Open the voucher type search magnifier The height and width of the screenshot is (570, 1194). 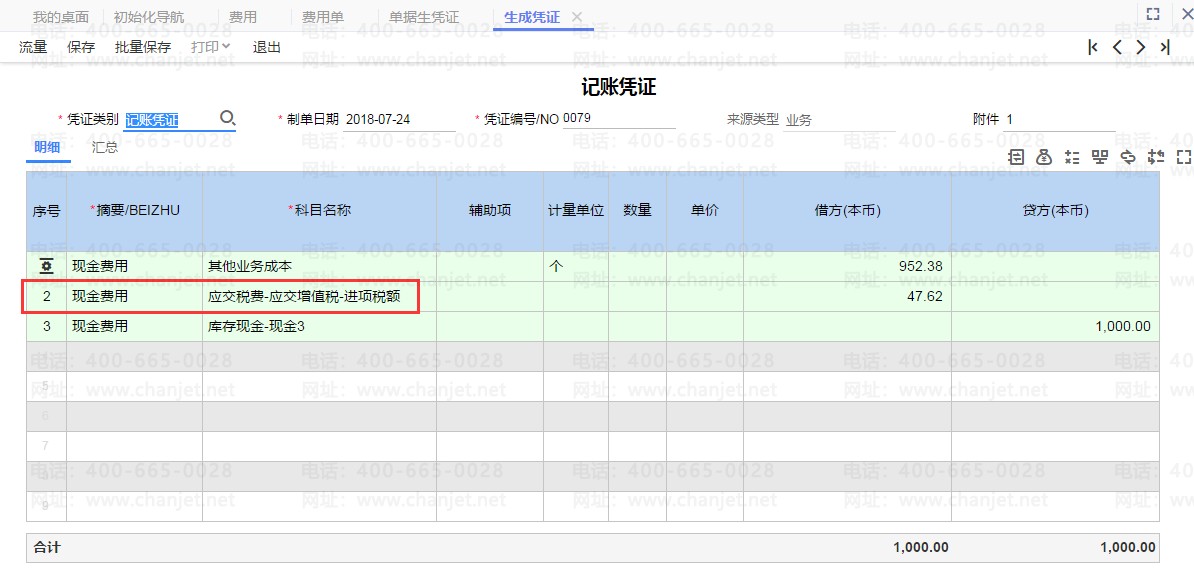227,119
